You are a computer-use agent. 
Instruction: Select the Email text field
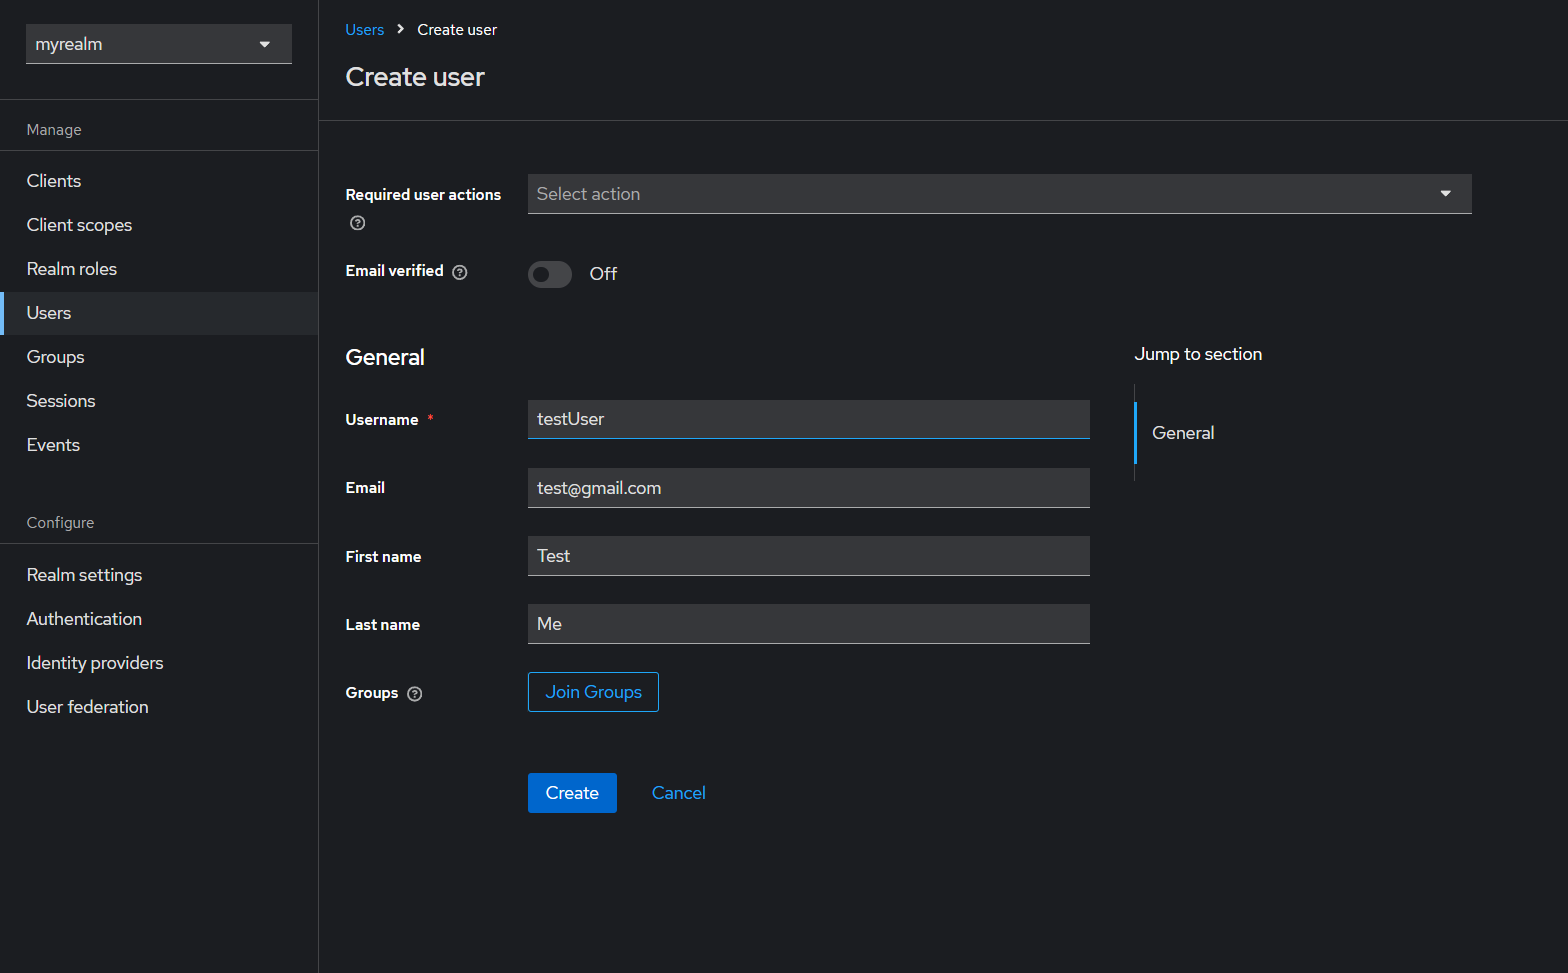click(809, 488)
